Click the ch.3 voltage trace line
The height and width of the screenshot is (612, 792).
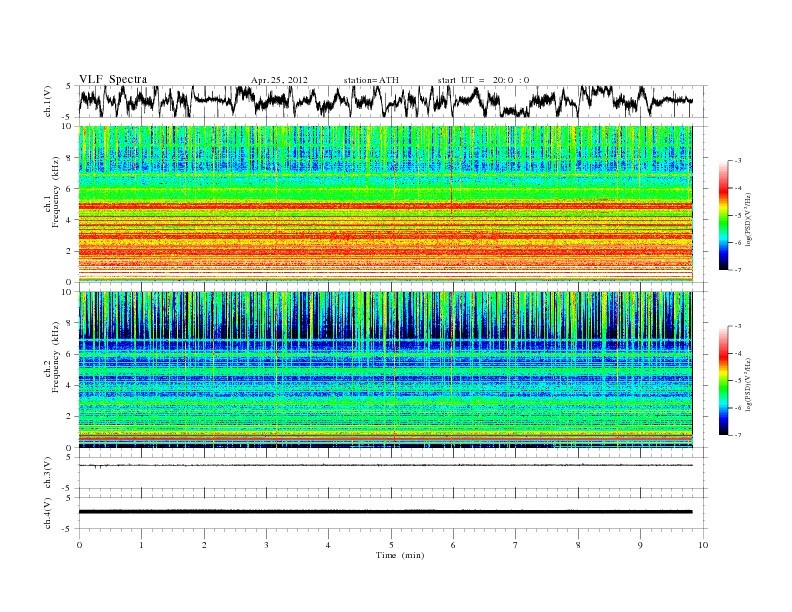(386, 465)
